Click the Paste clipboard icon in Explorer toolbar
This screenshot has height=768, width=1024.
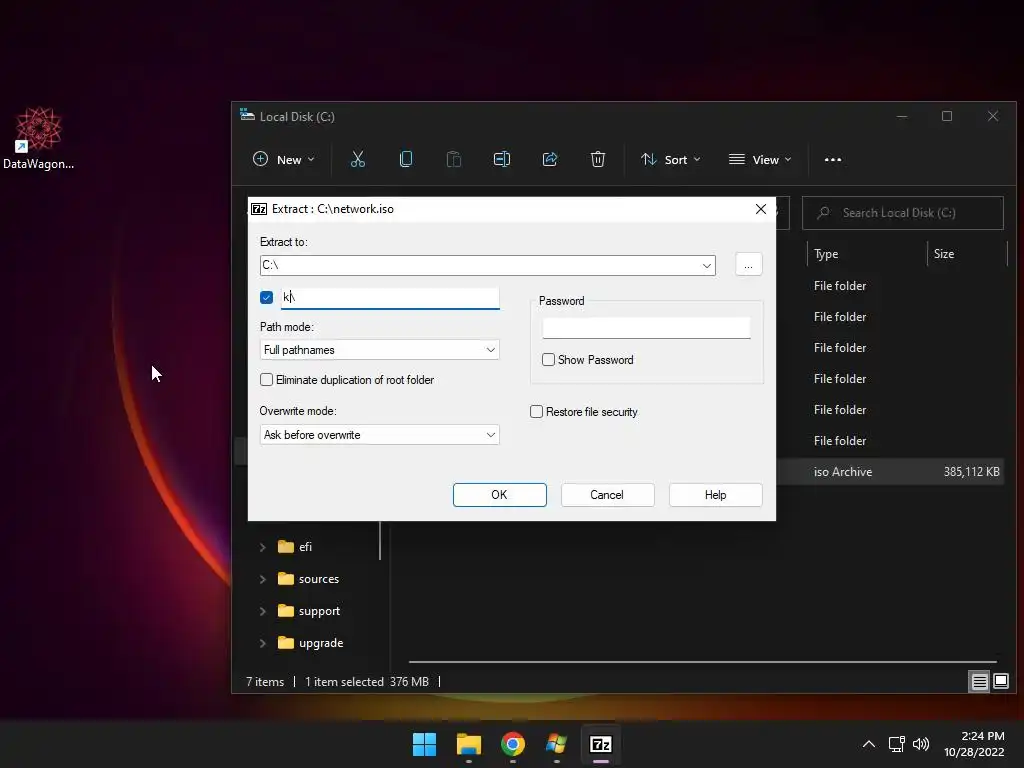click(x=454, y=159)
